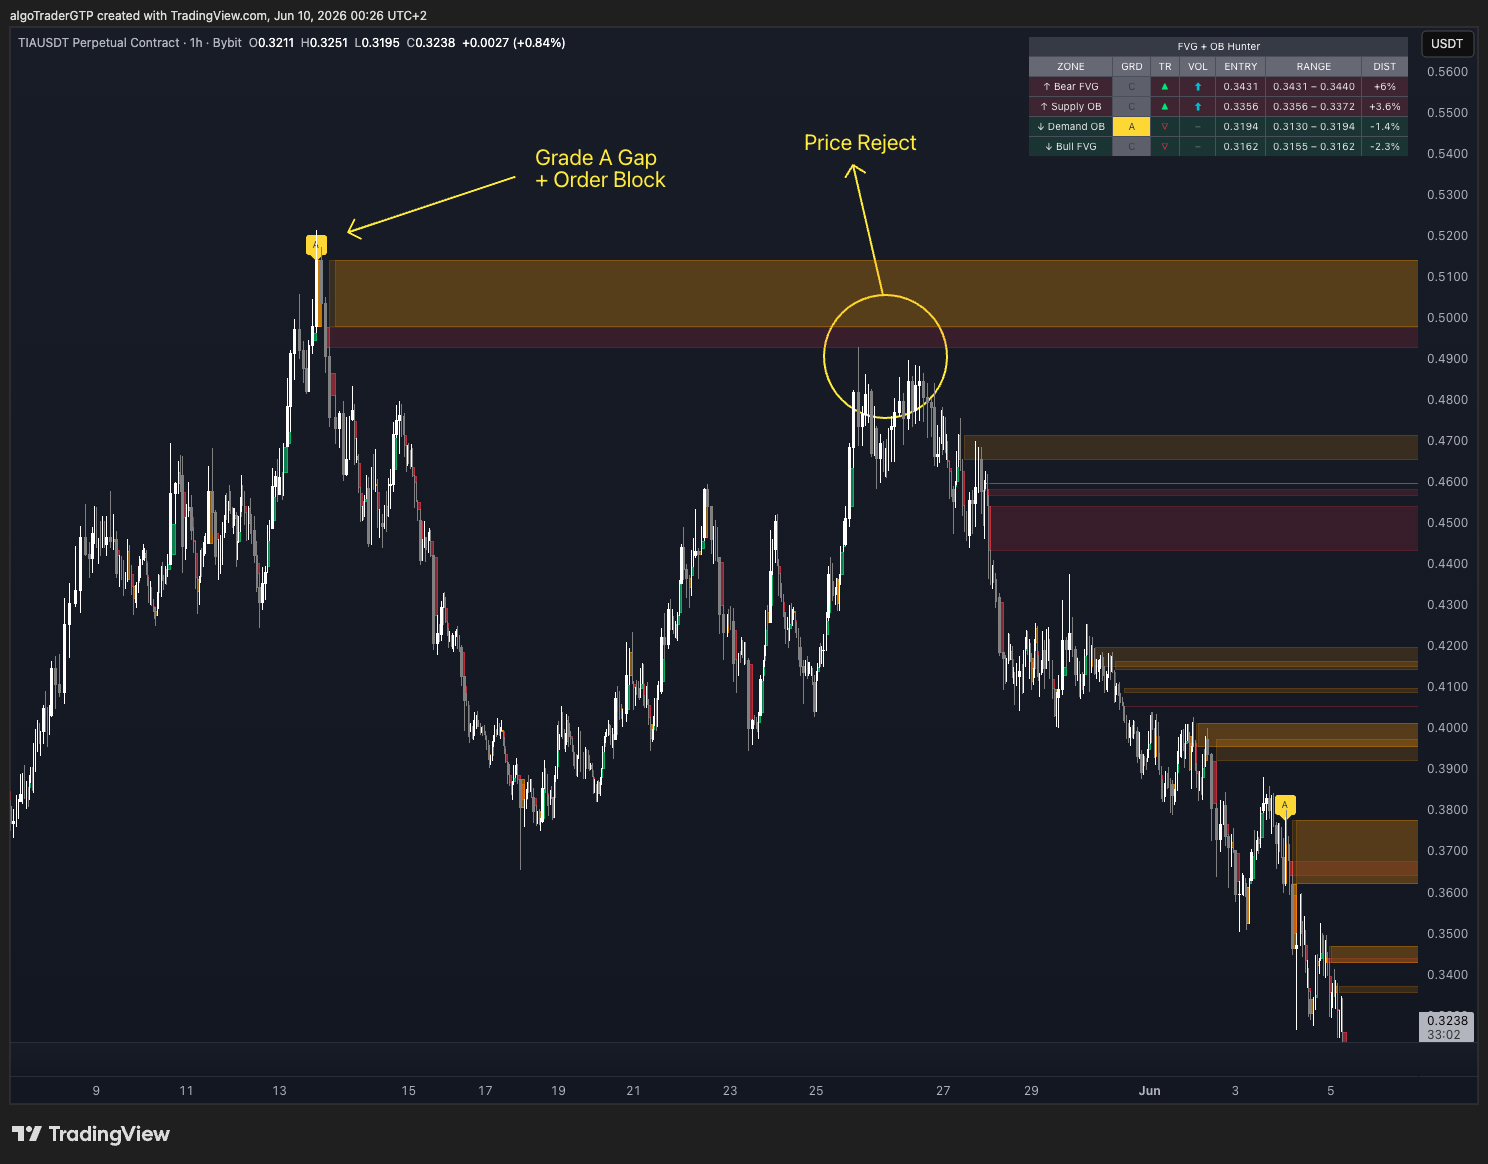Click the 0.5600 price axis label

(1447, 72)
